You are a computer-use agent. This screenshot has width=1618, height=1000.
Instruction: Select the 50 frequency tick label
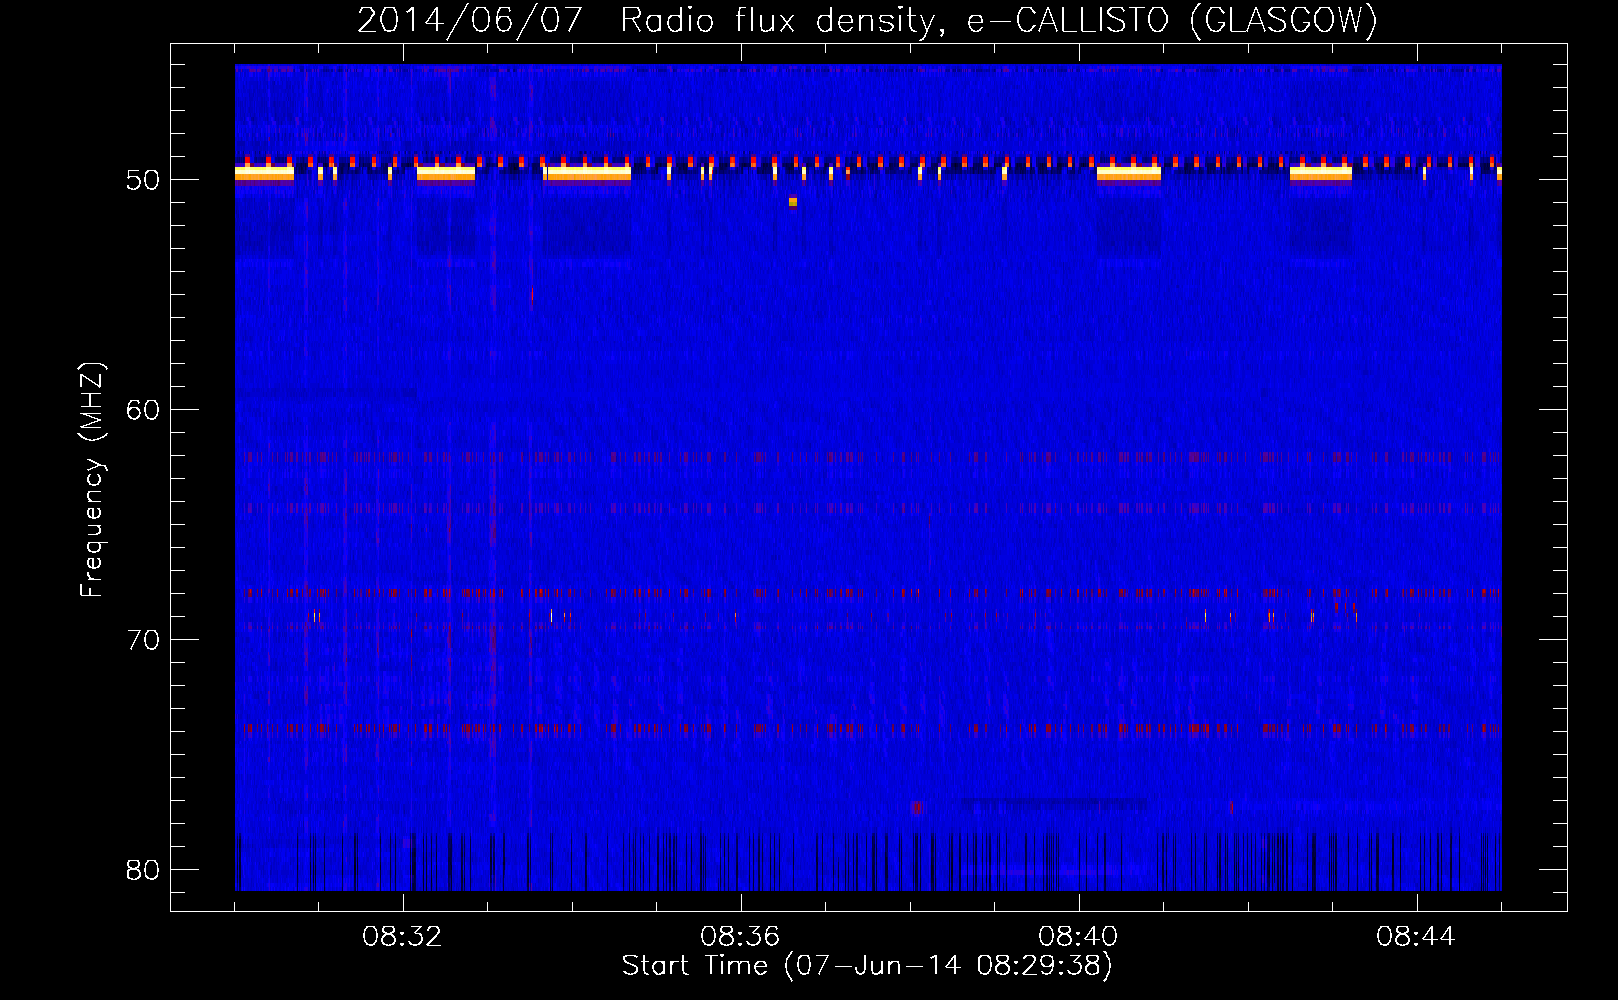(143, 180)
